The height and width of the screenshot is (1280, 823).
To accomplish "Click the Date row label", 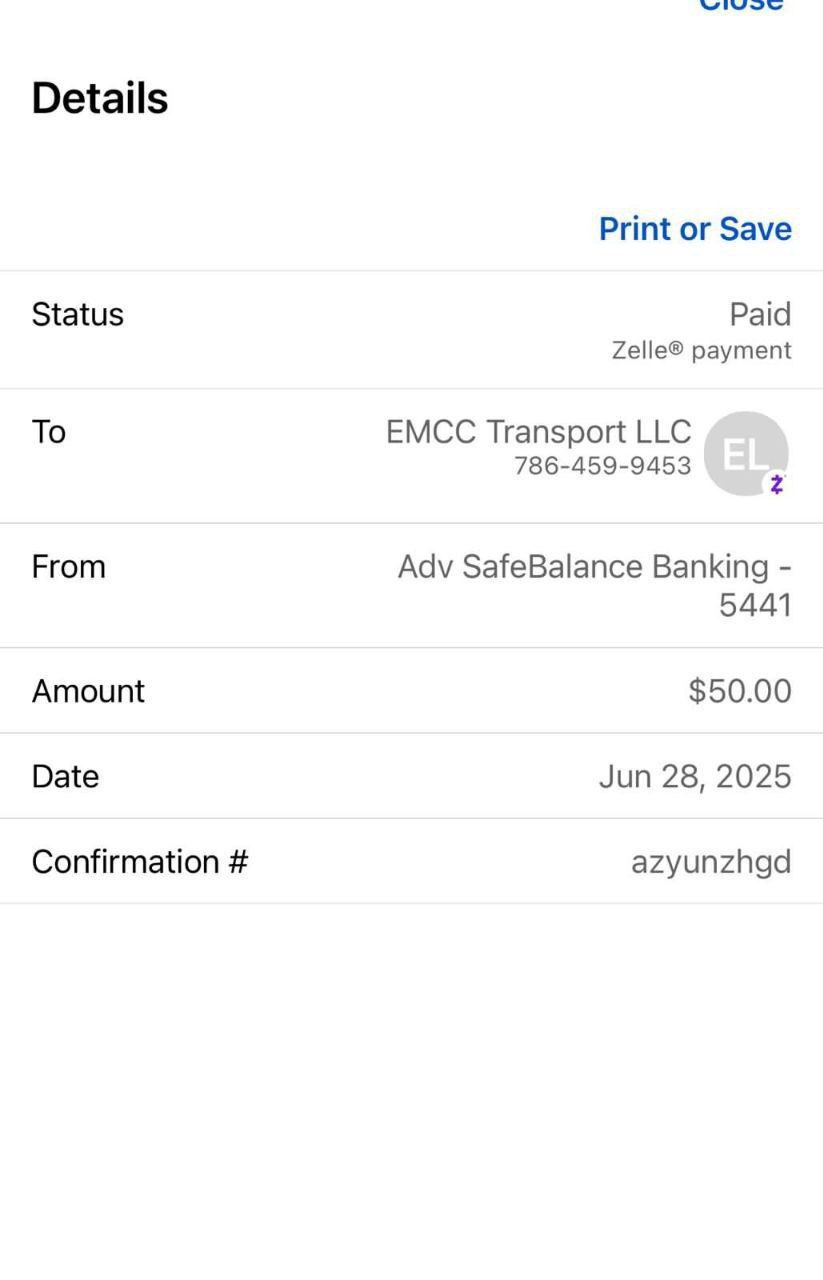I will 65,777.
